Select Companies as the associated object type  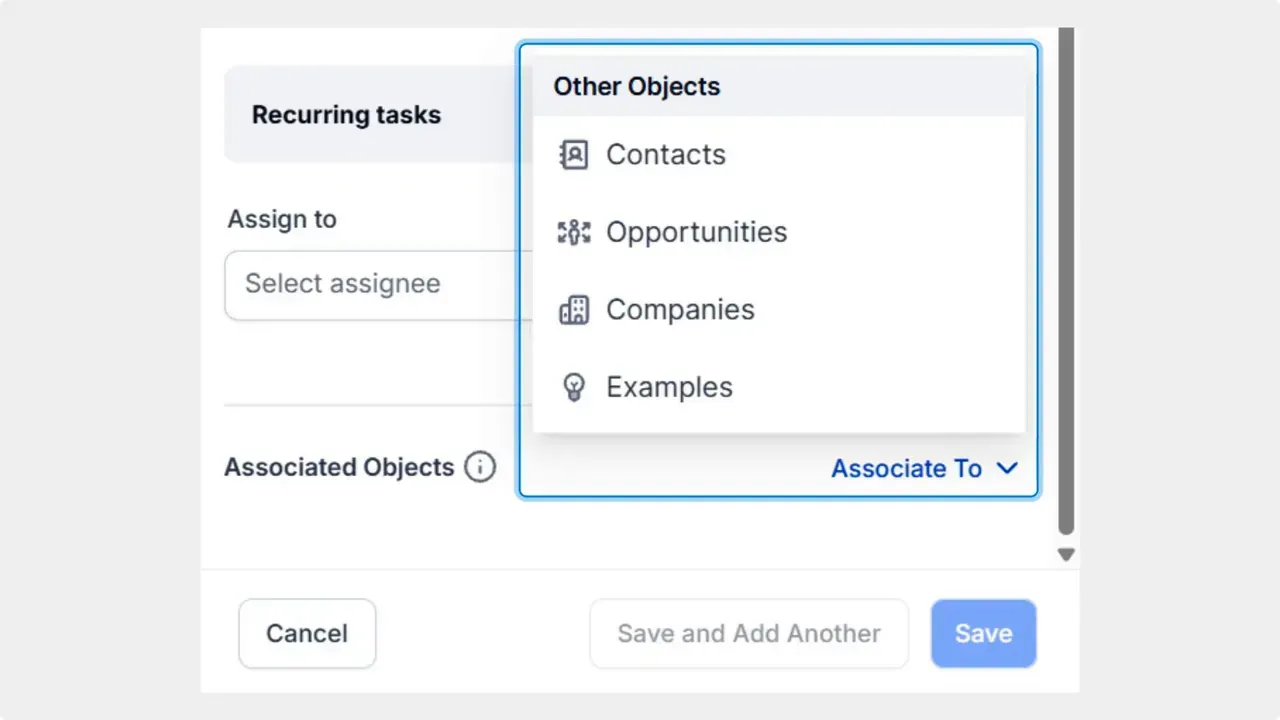680,309
